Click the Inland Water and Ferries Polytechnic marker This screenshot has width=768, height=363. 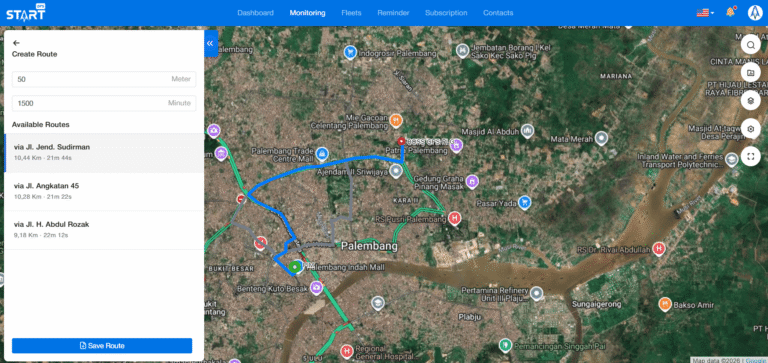click(x=732, y=160)
